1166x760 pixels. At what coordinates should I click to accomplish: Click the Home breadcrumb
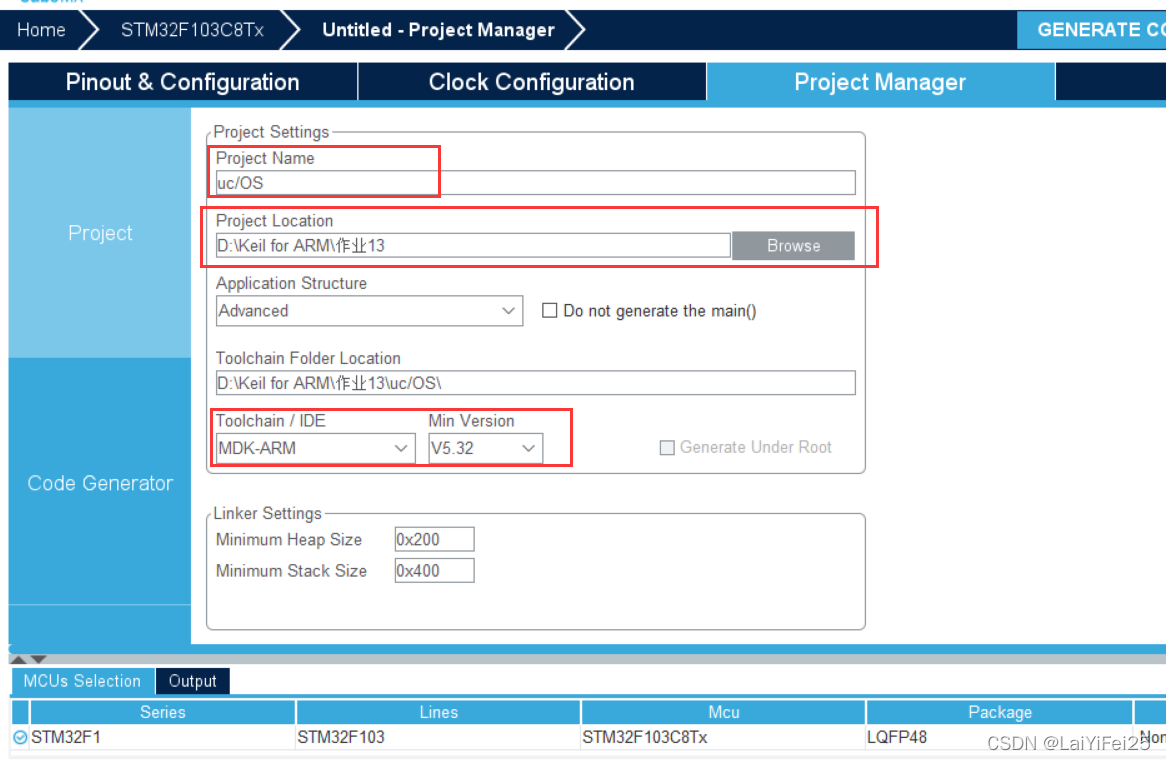[x=42, y=30]
